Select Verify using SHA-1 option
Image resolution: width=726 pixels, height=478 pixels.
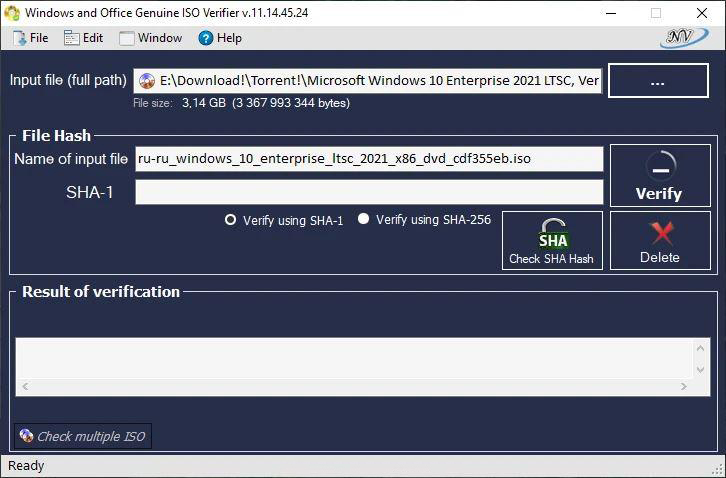coord(284,220)
